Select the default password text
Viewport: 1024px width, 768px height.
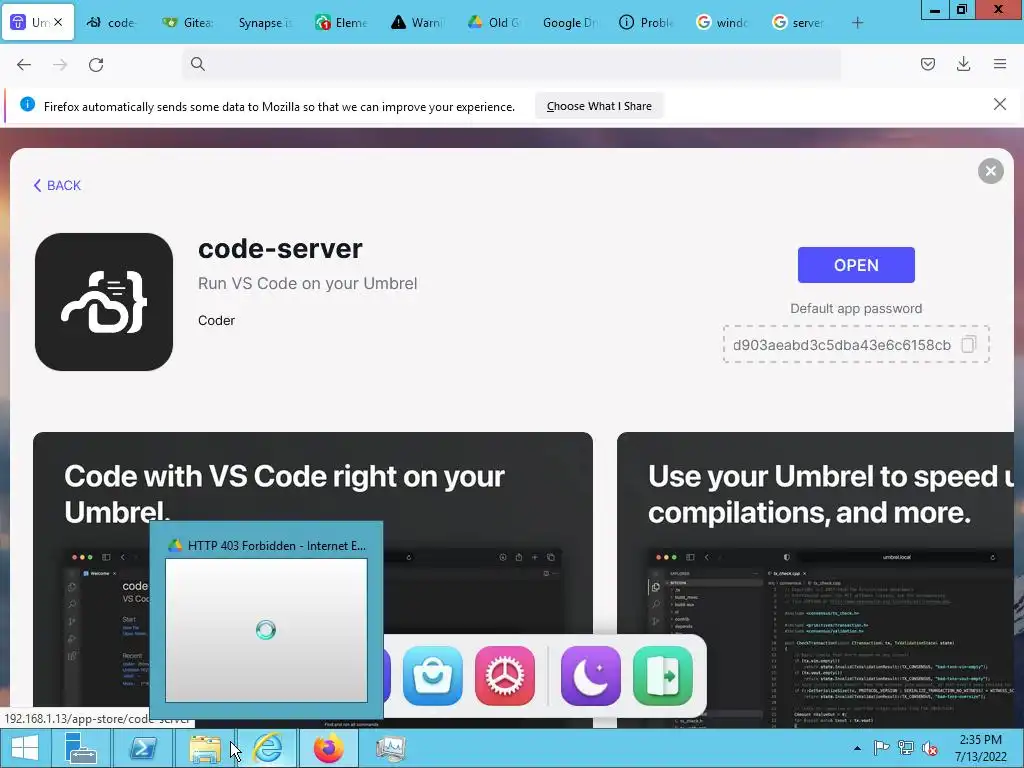pyautogui.click(x=841, y=345)
